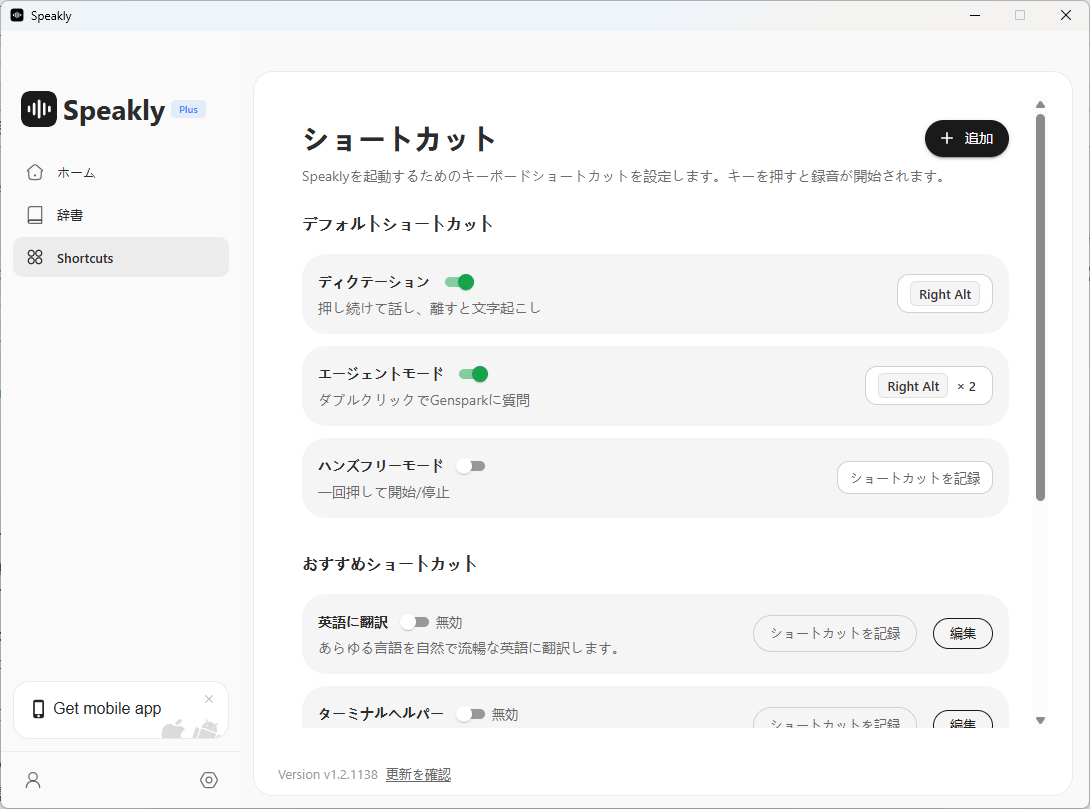Click the Speakly waveform logo icon
Viewport: 1090px width, 809px height.
click(x=39, y=109)
